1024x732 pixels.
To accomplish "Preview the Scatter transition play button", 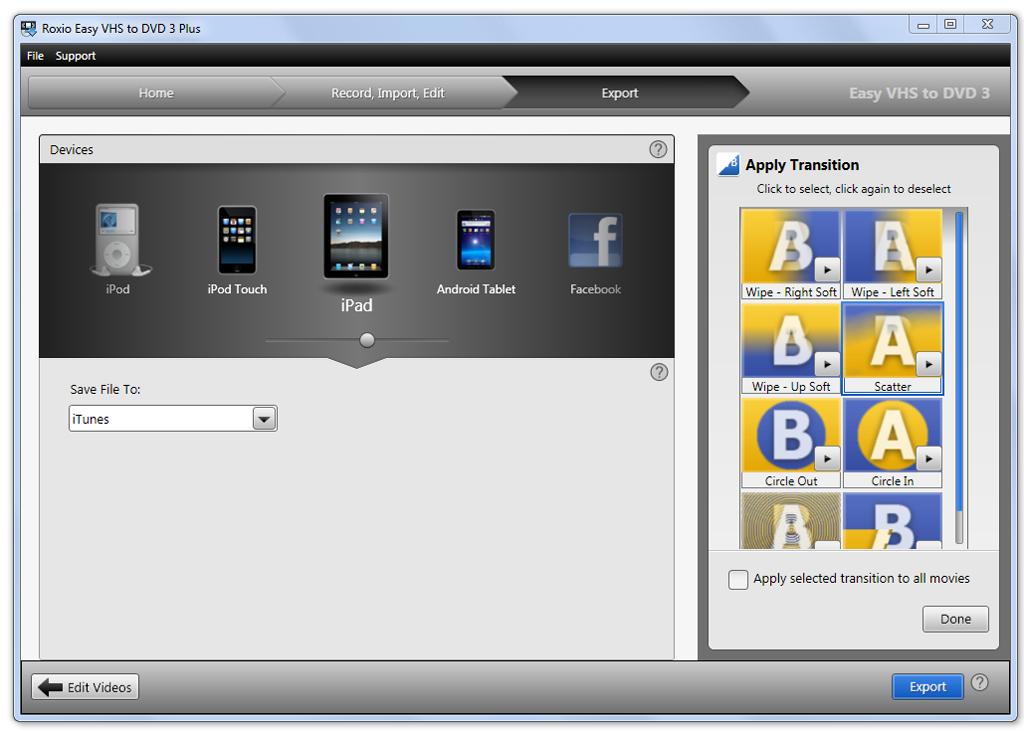I will point(929,365).
